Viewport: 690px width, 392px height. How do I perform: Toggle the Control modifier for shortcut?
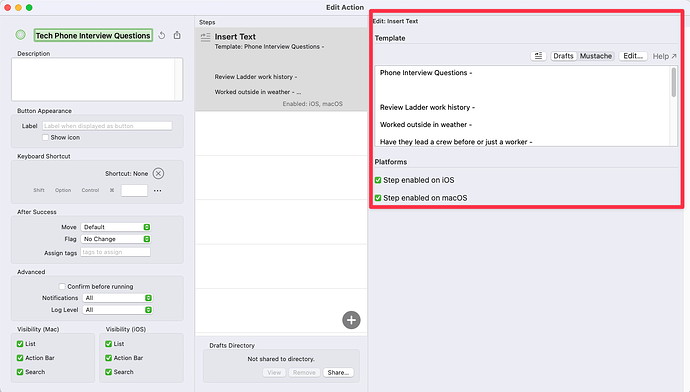coord(90,191)
